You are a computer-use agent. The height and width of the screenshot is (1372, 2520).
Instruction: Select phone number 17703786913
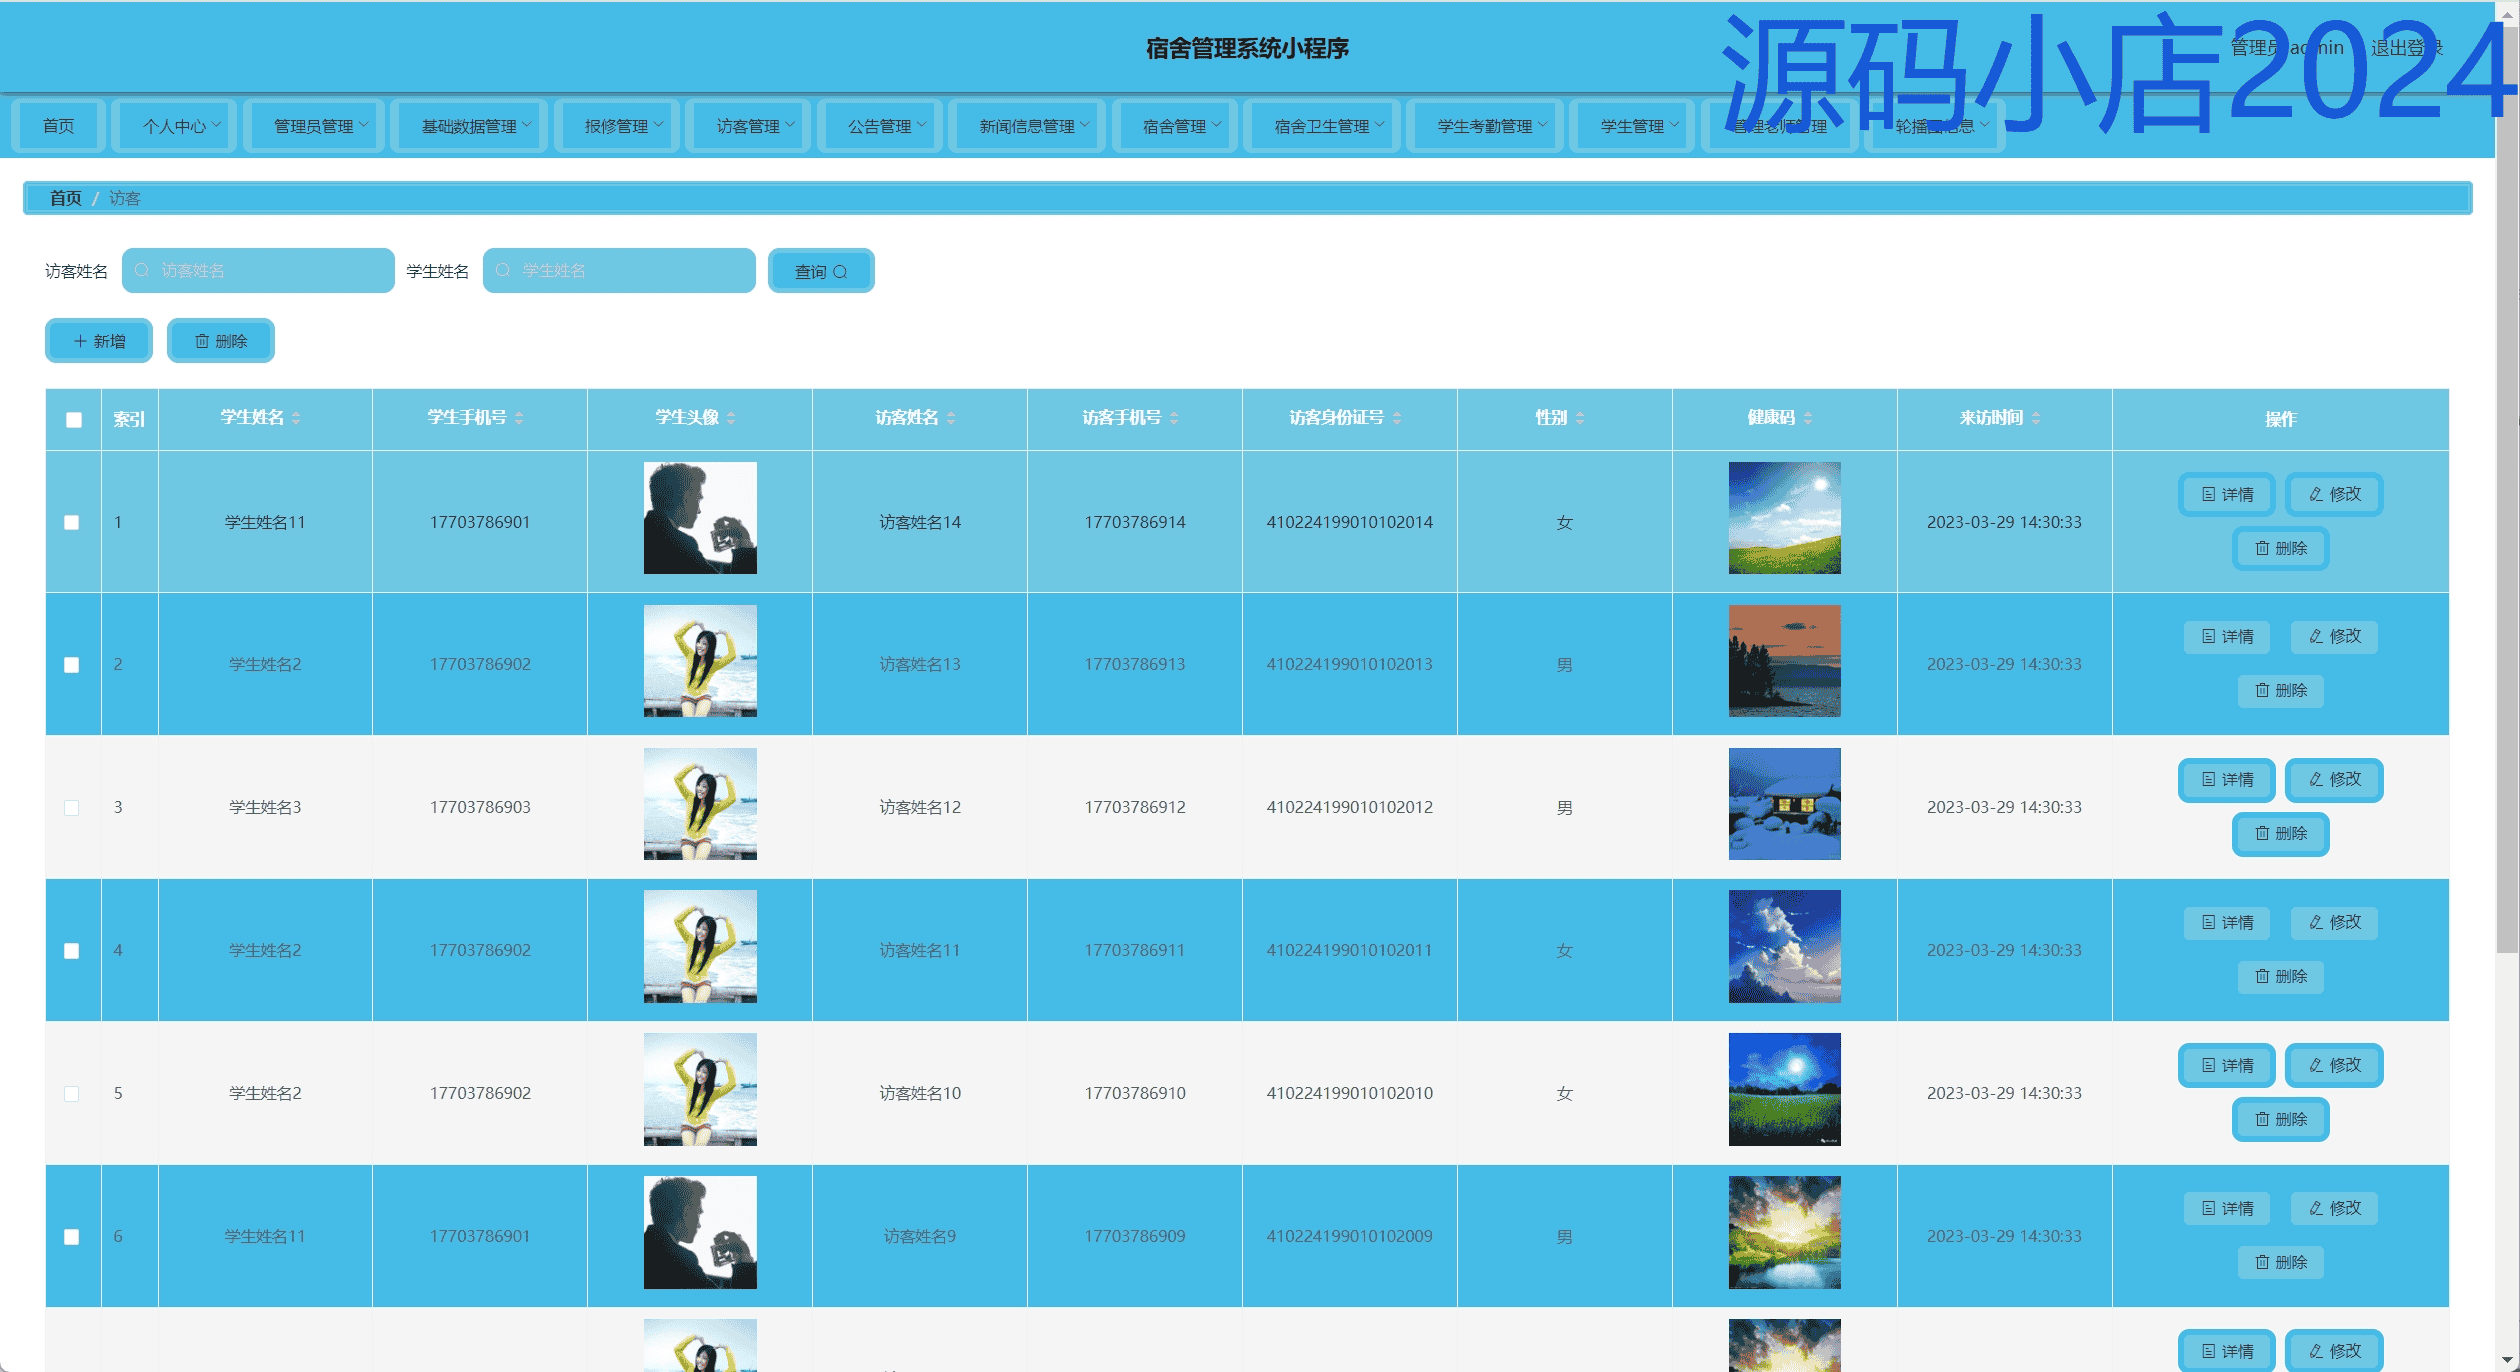tap(1135, 664)
